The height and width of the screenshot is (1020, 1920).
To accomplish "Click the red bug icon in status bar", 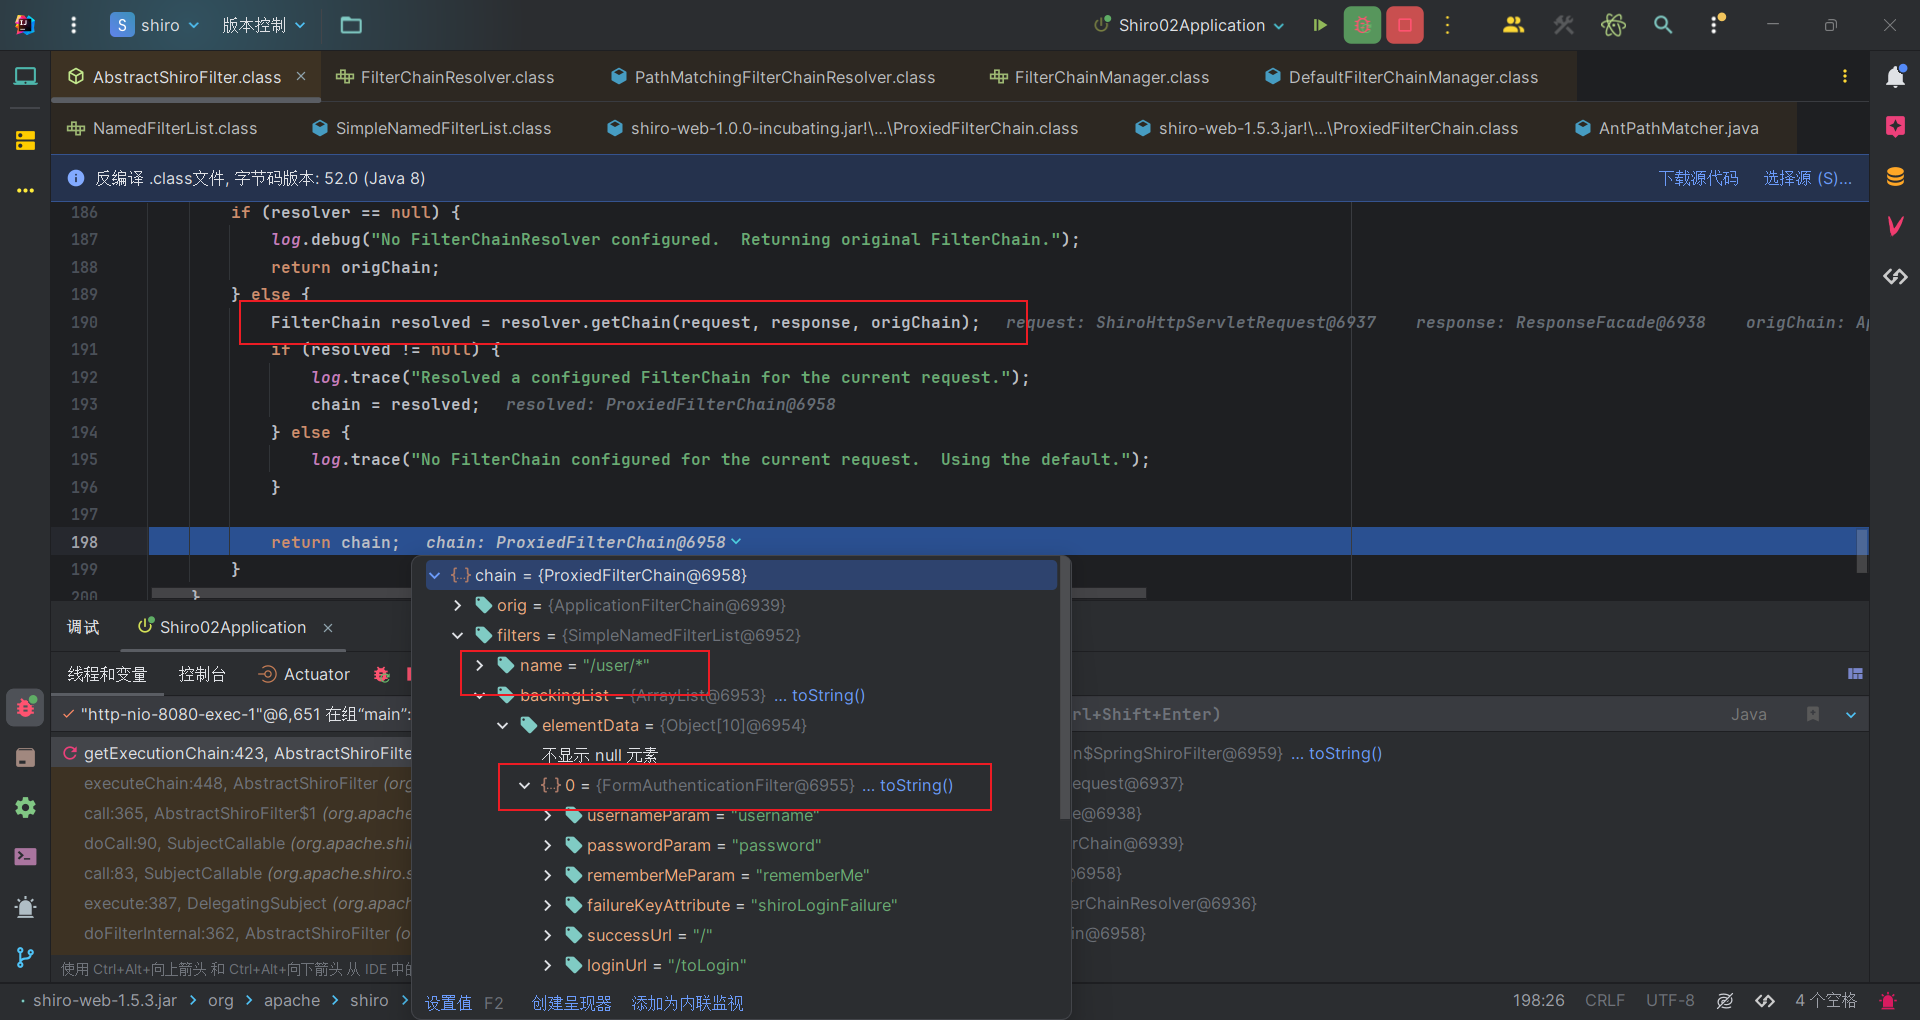I will point(1888,1001).
